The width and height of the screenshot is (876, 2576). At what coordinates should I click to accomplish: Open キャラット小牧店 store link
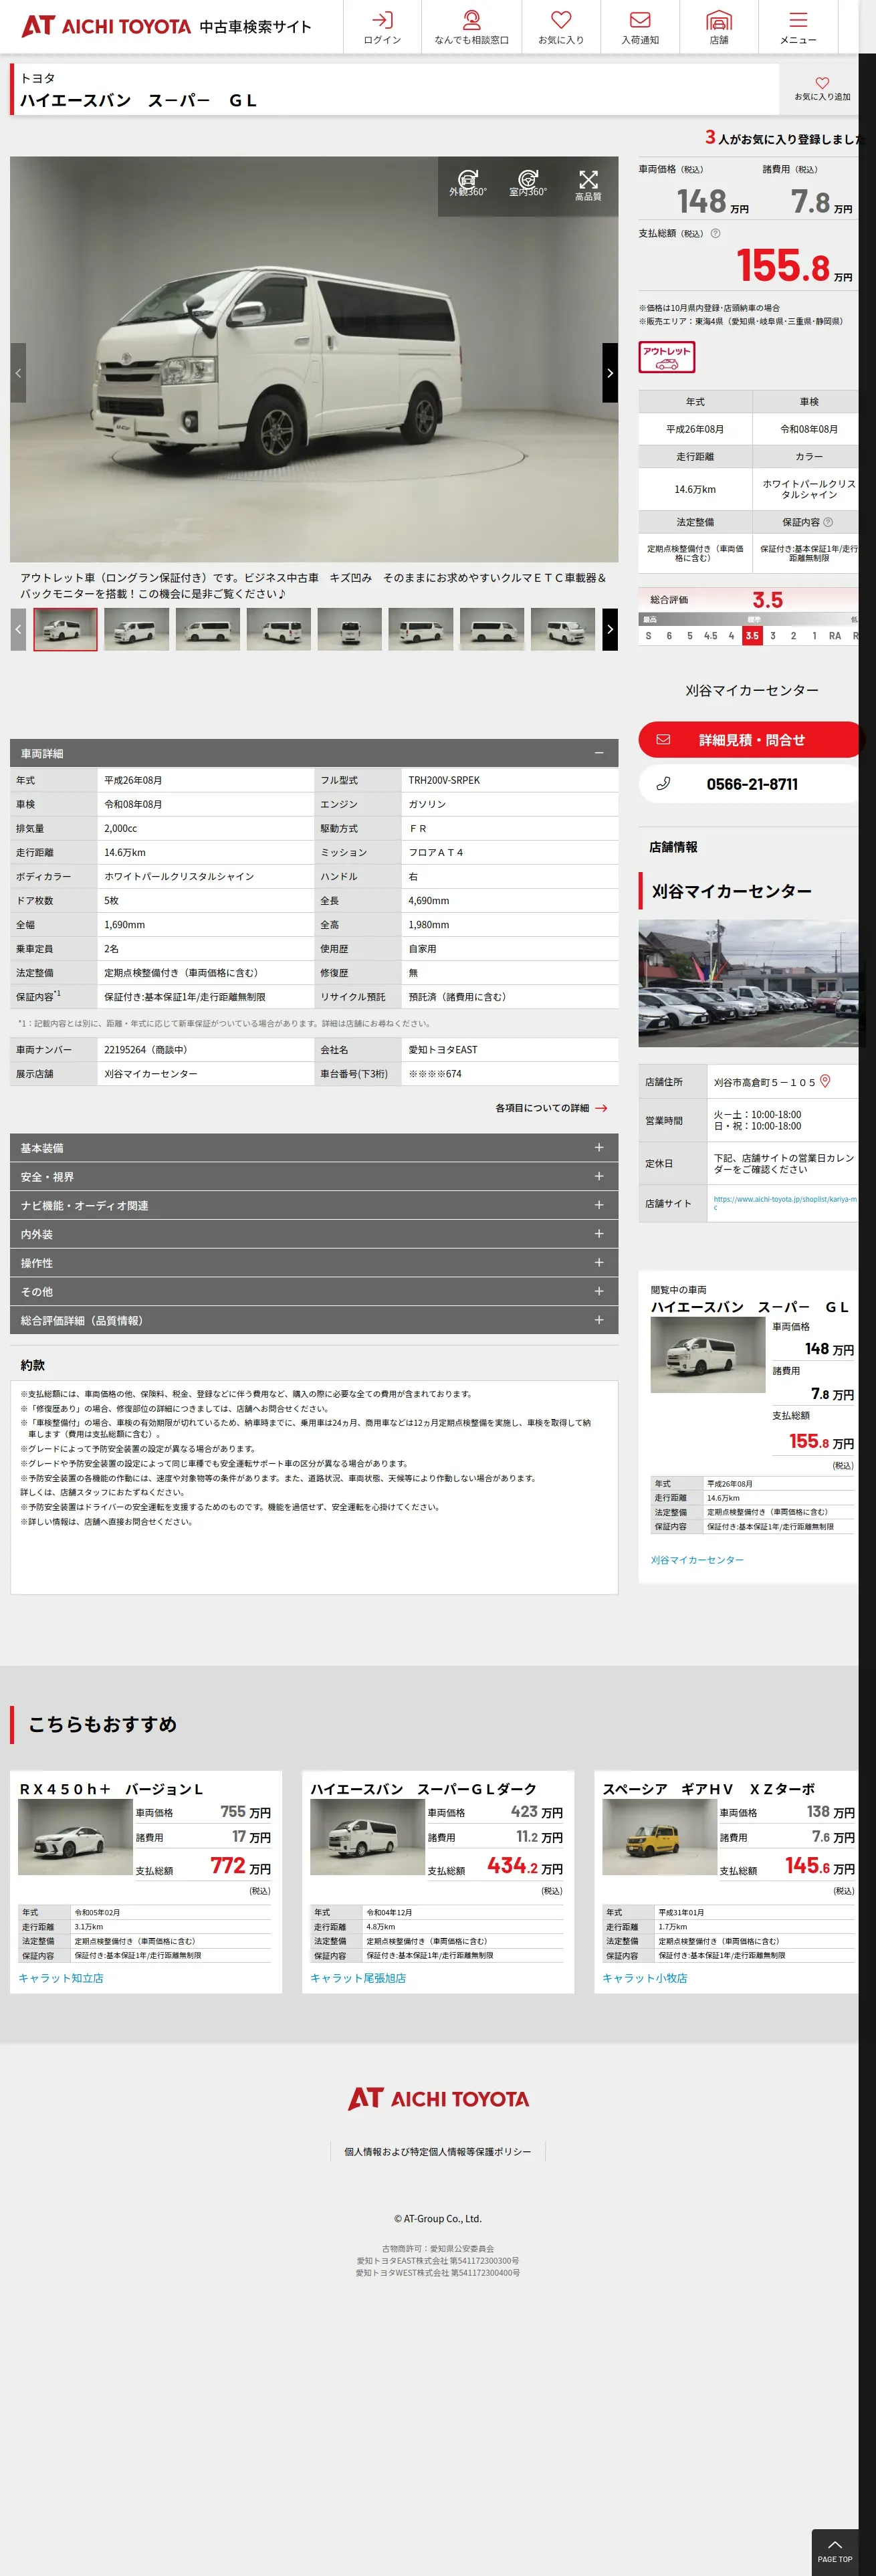point(645,1978)
